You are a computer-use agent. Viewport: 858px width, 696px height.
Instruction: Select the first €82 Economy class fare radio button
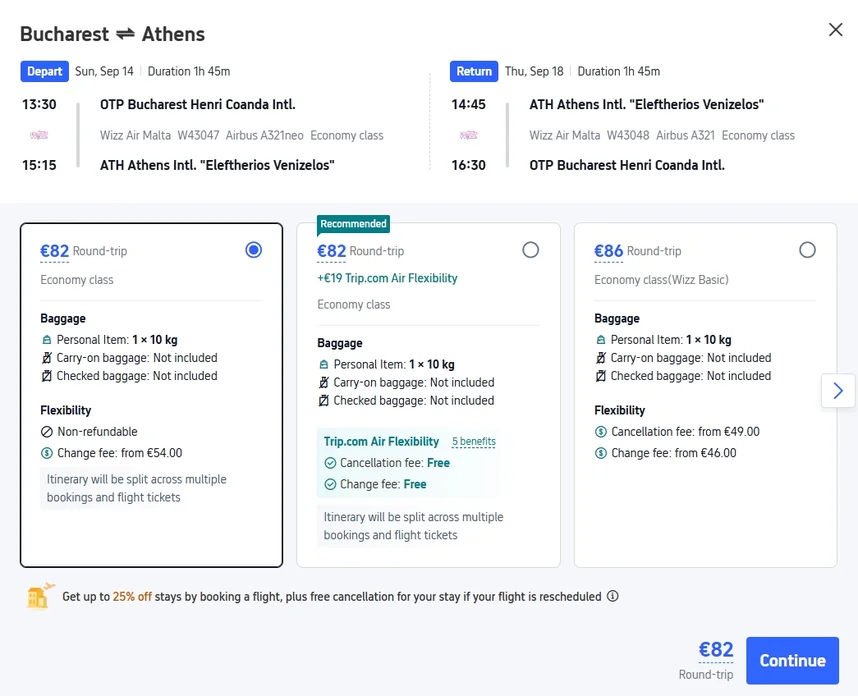point(253,250)
